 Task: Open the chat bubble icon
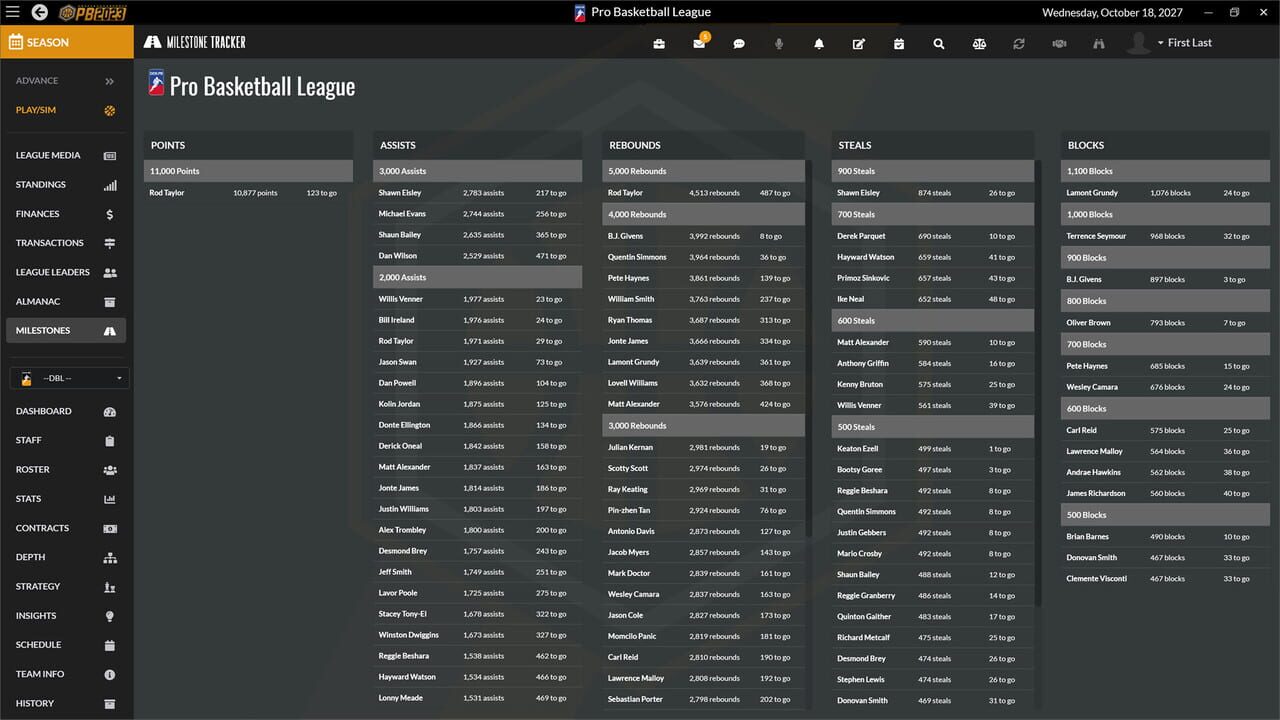tap(739, 43)
